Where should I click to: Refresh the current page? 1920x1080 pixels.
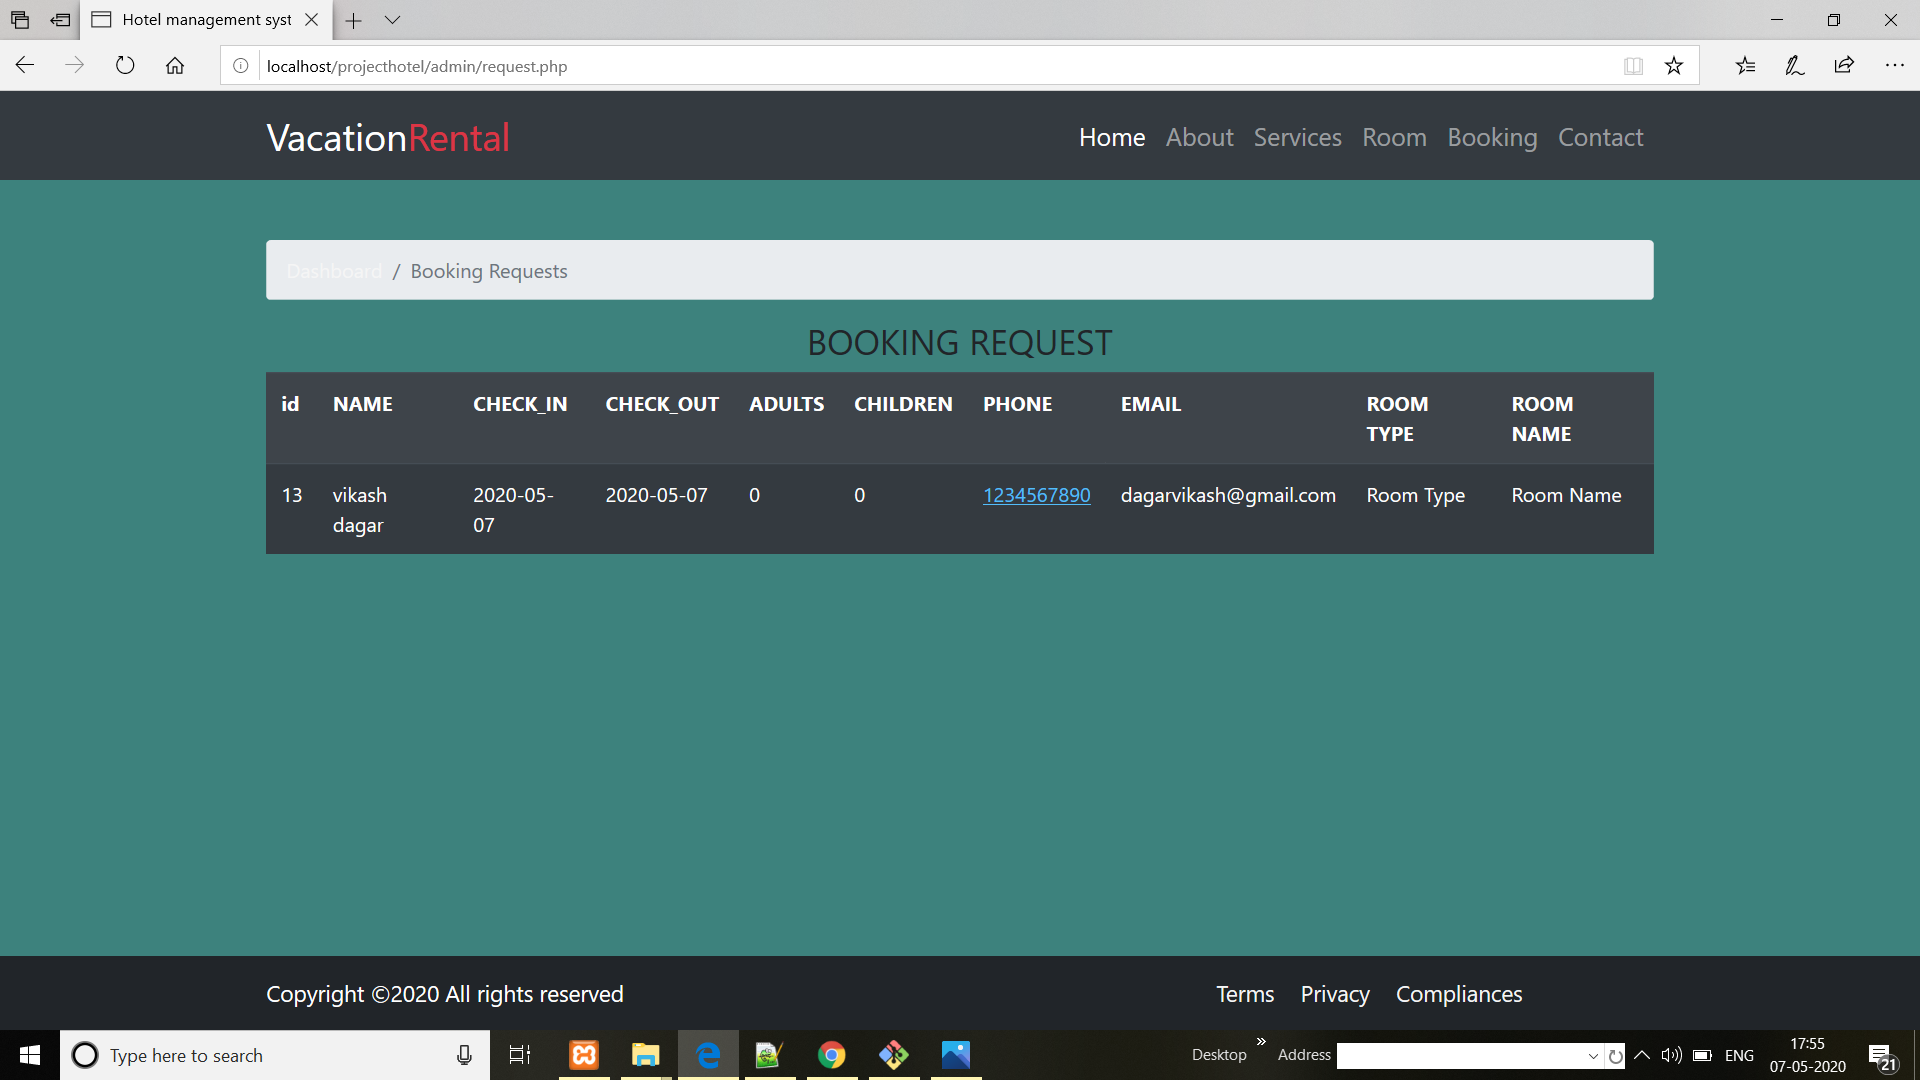point(124,65)
